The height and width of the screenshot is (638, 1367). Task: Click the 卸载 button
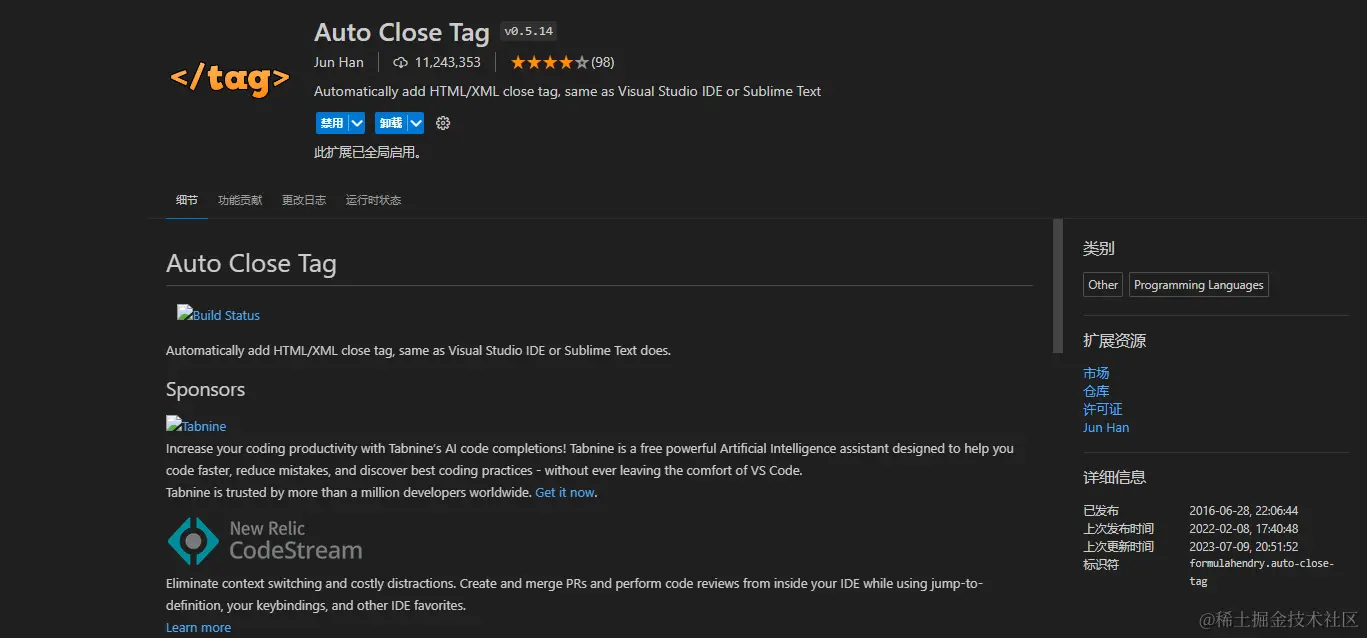(390, 123)
